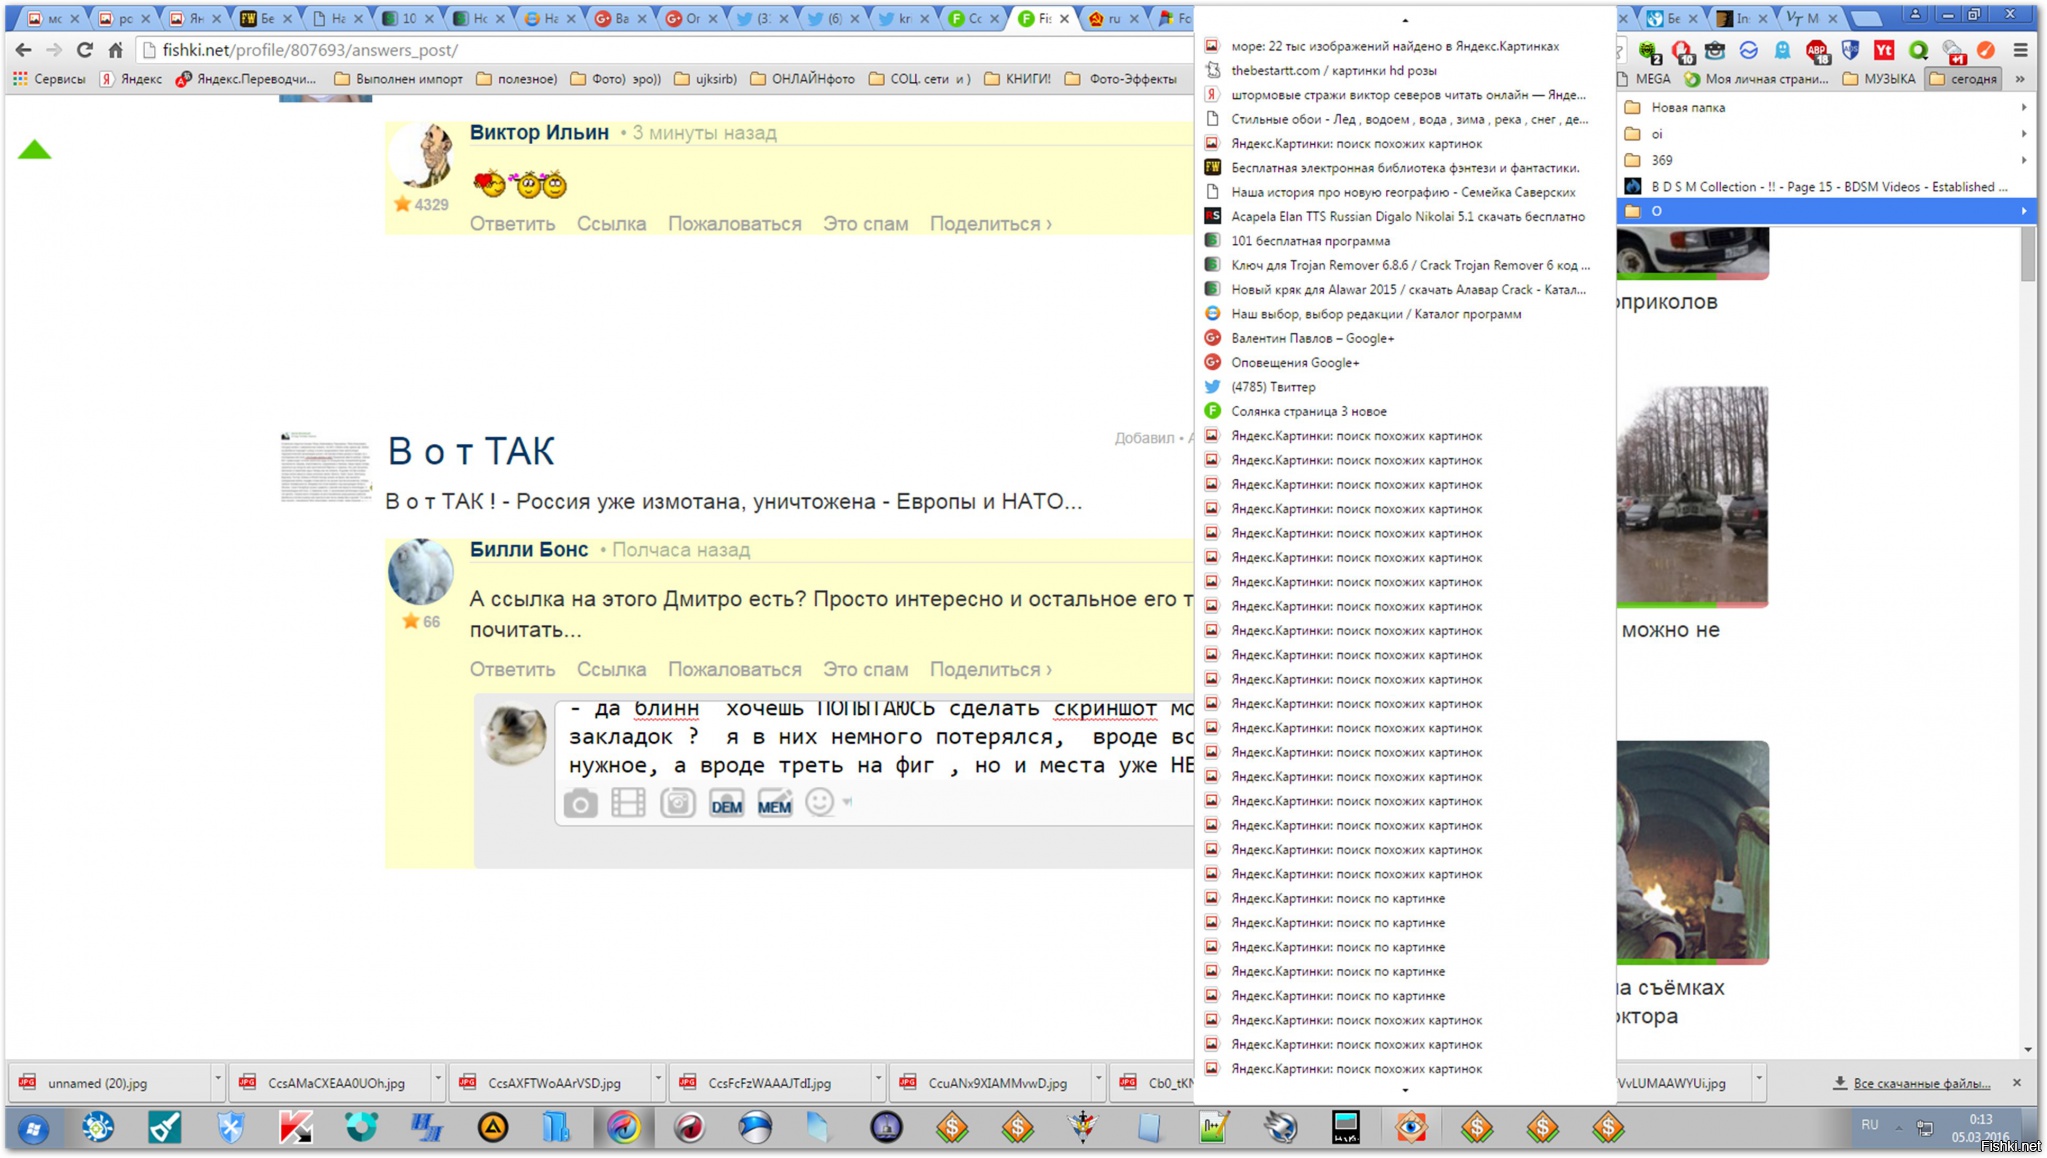The height and width of the screenshot is (1158, 2047).
Task: Expand the hidden bookmarks overflow chevron
Action: [x=2020, y=79]
